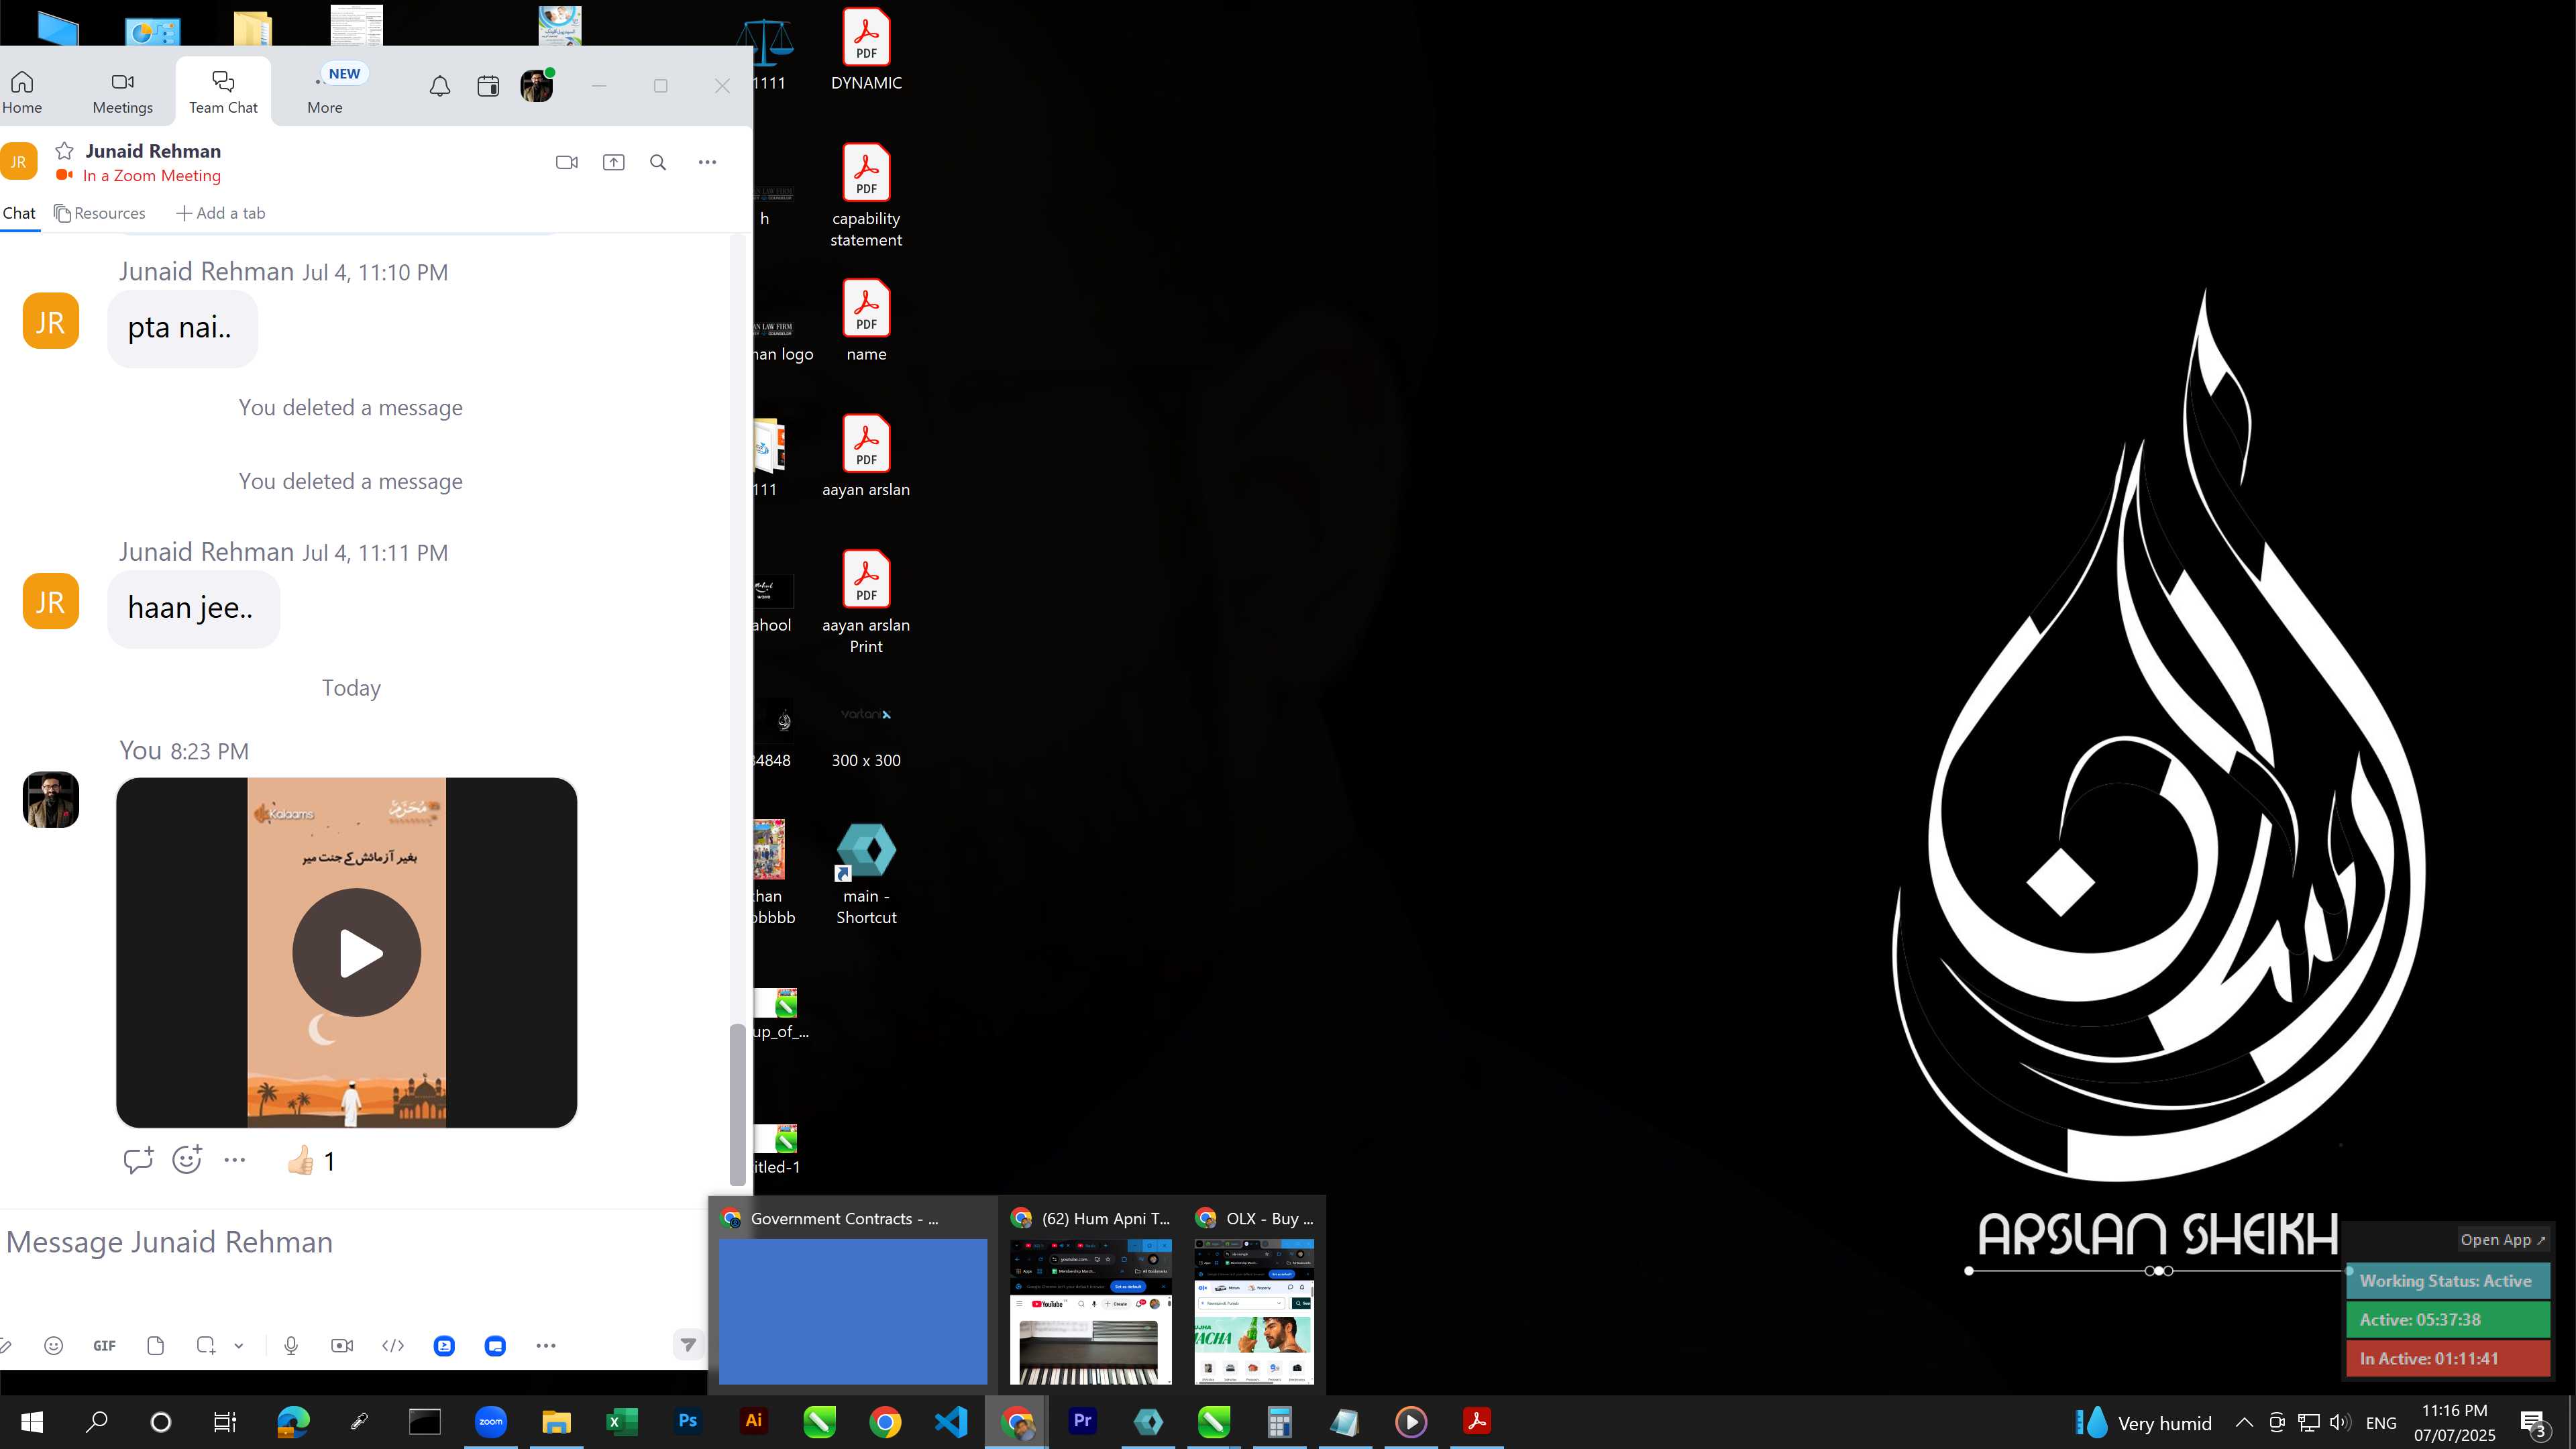Launch Photoshop from the taskbar
Viewport: 2576px width, 1449px height.
[x=687, y=1421]
